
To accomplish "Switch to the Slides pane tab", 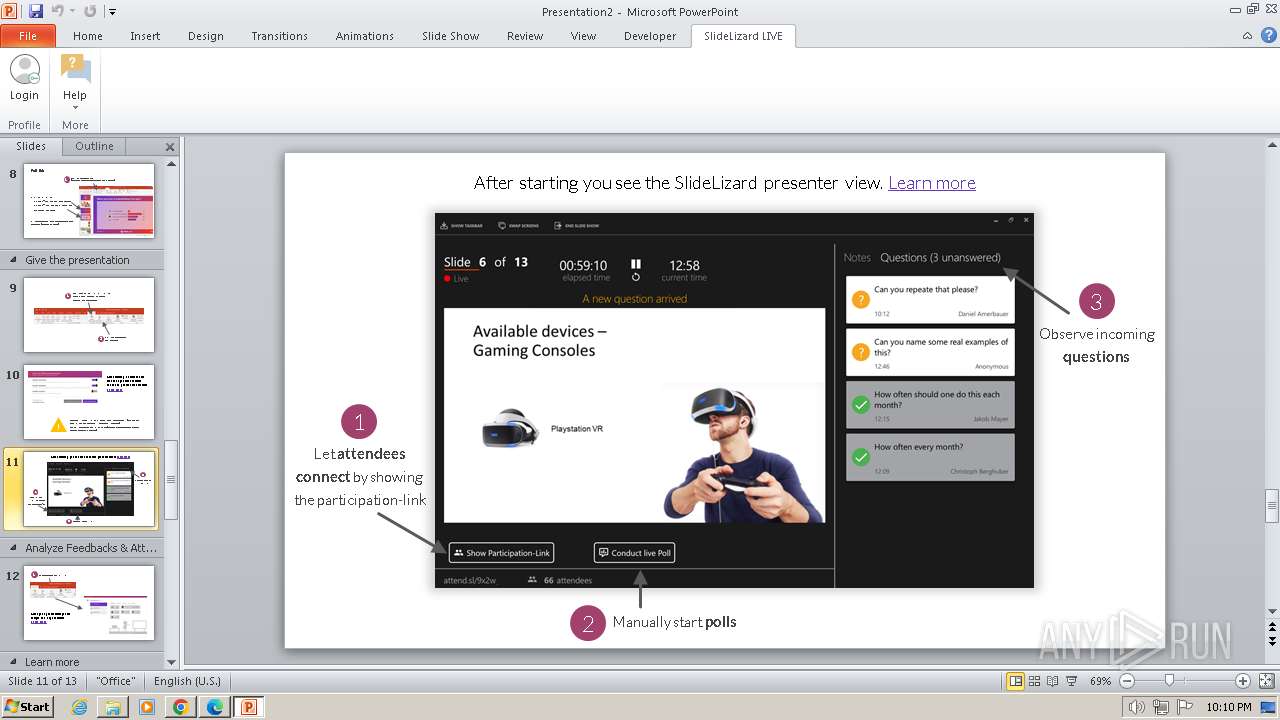I will [x=31, y=146].
